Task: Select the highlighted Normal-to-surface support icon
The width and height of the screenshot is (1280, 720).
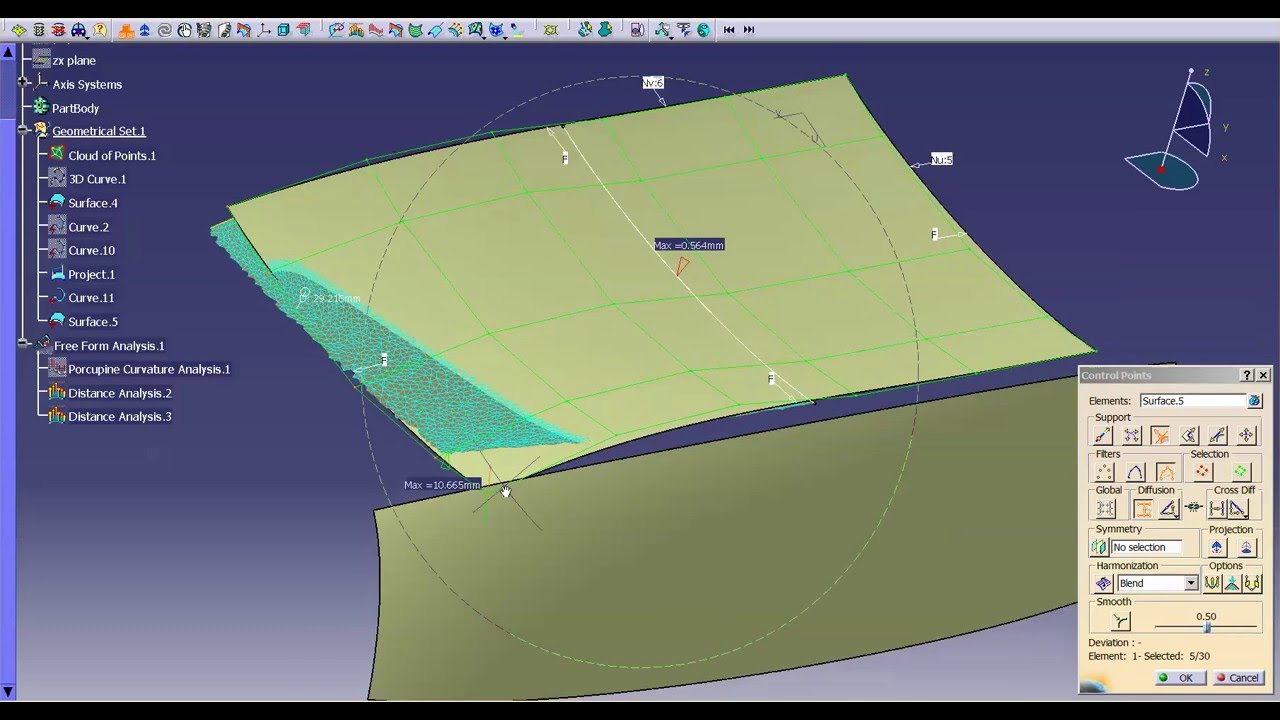Action: click(1160, 435)
